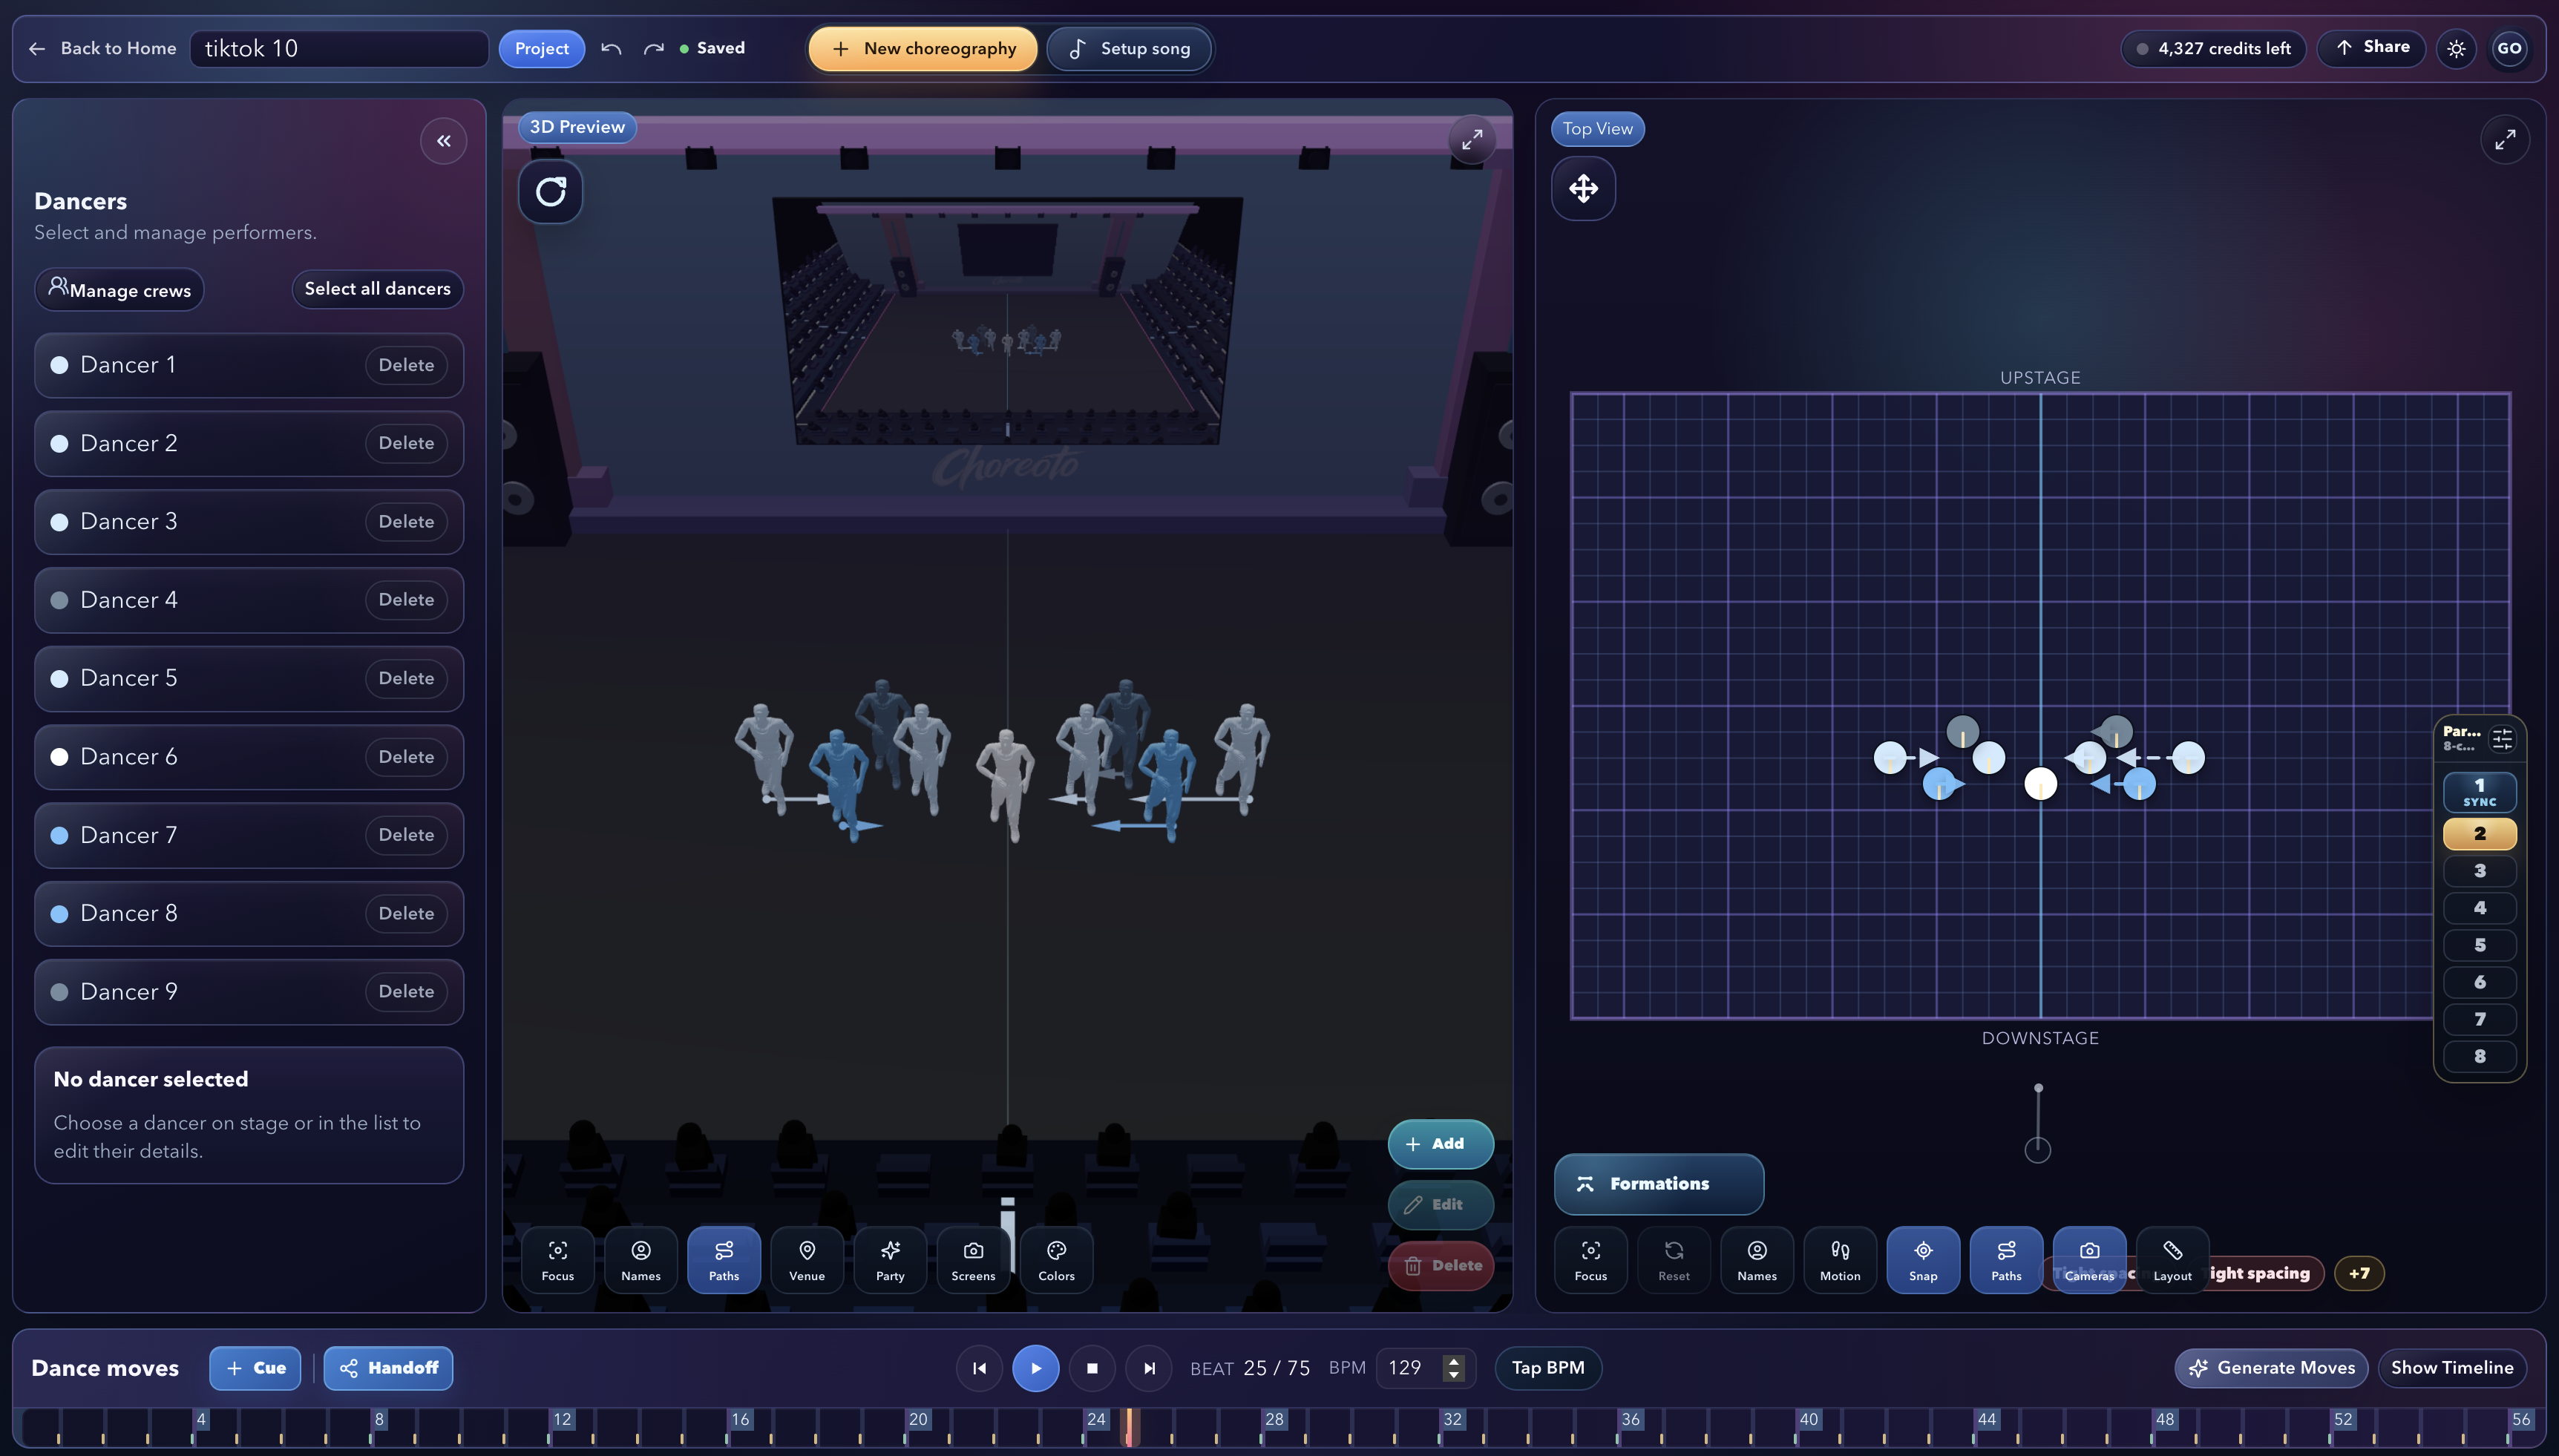Click Generate Moves
Viewport: 2559px width, 1456px height.
click(2271, 1368)
